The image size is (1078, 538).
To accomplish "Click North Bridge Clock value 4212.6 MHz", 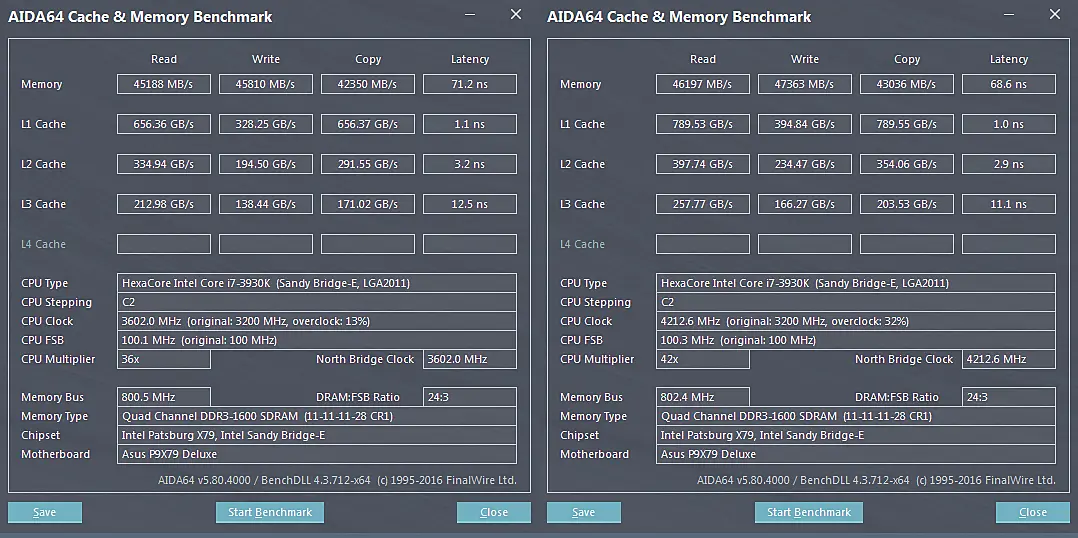I will [x=1009, y=359].
